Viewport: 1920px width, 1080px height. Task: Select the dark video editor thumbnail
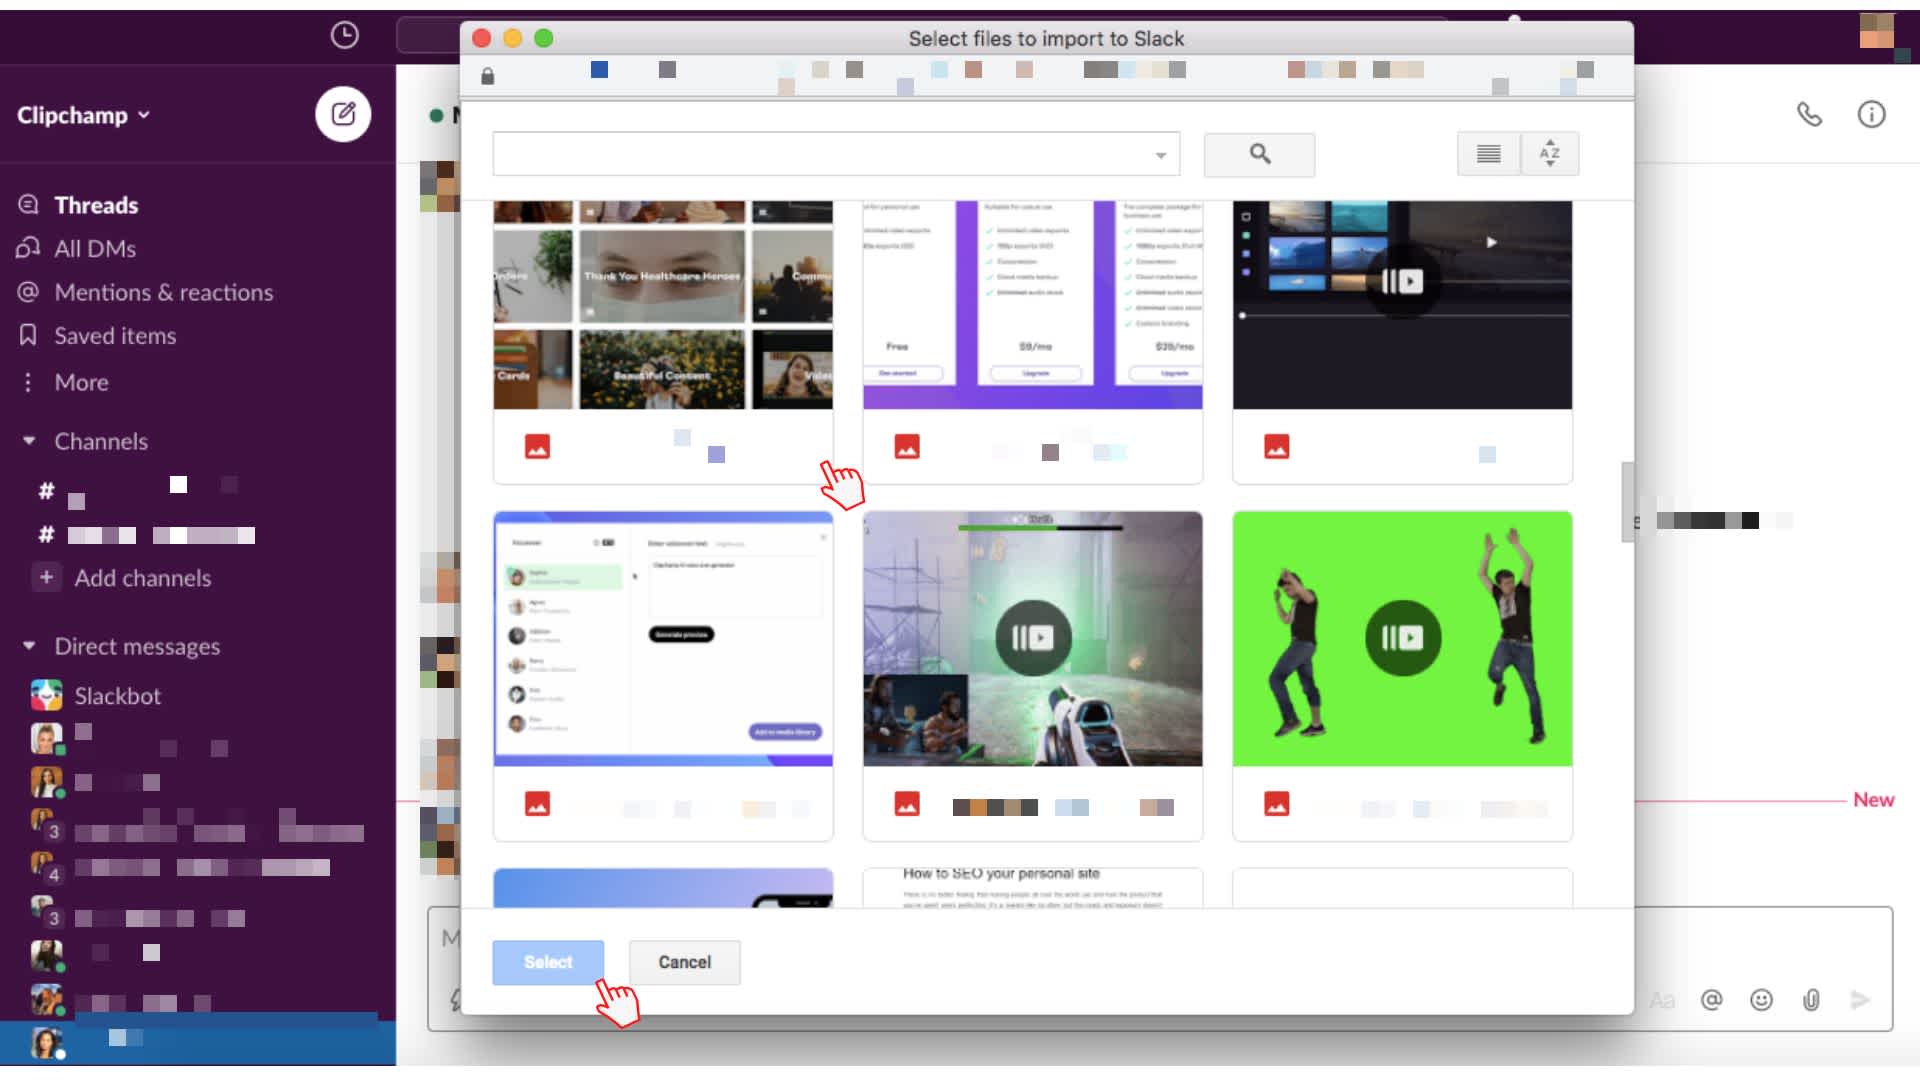pos(1402,305)
